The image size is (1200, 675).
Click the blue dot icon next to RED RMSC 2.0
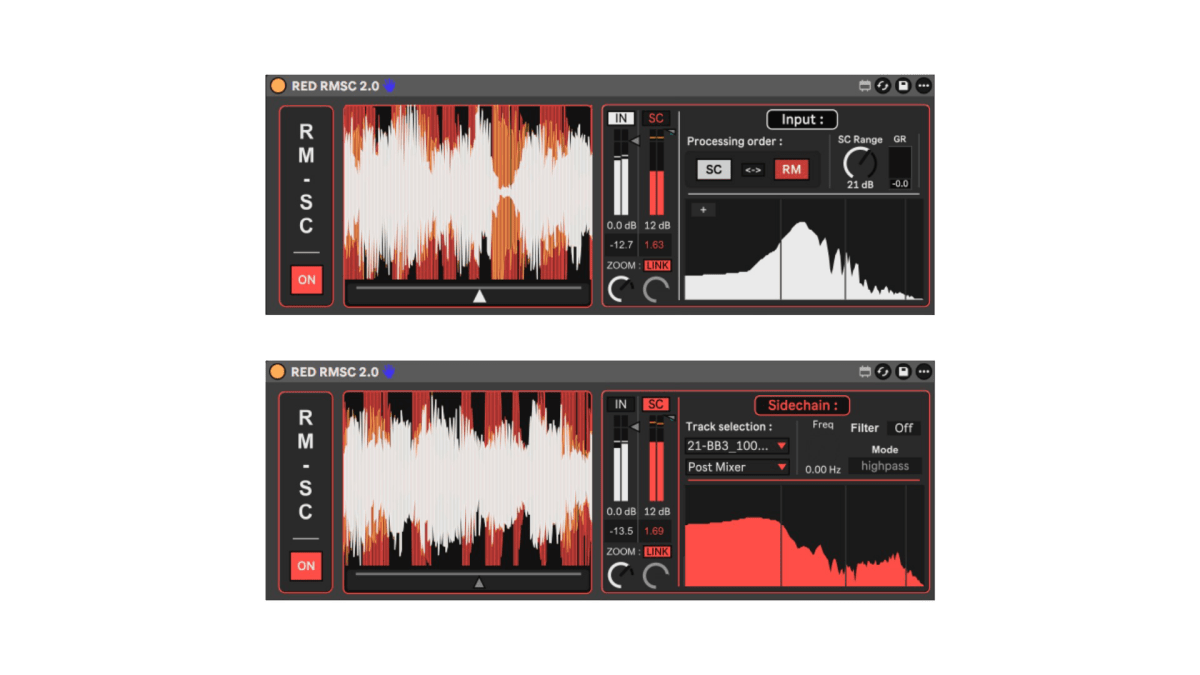(x=389, y=85)
